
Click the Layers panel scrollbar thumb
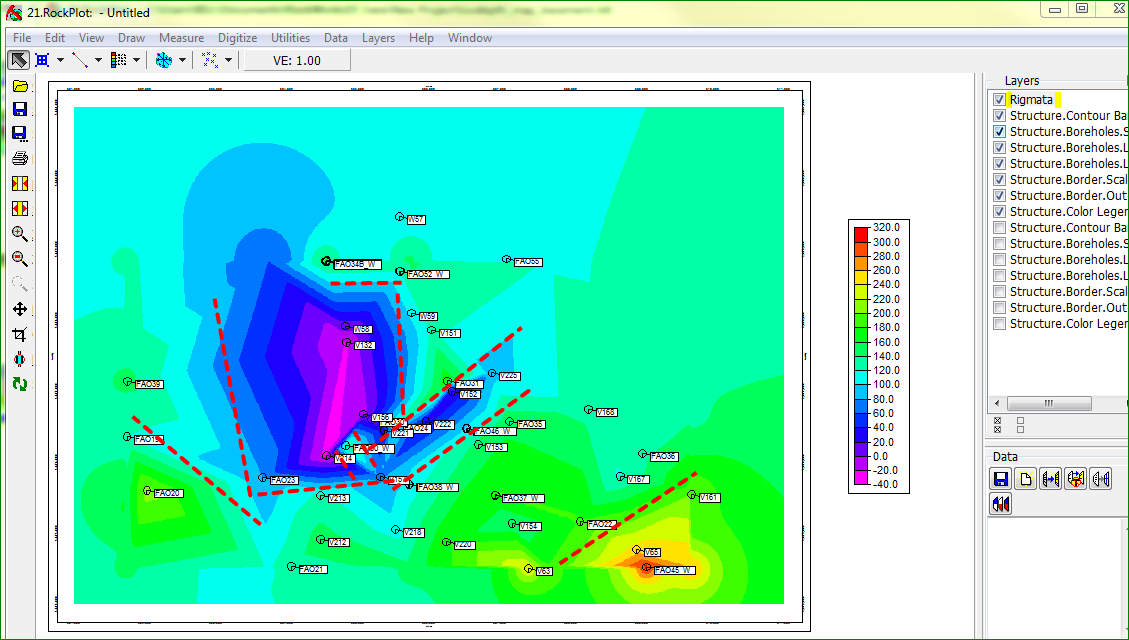pos(1049,403)
